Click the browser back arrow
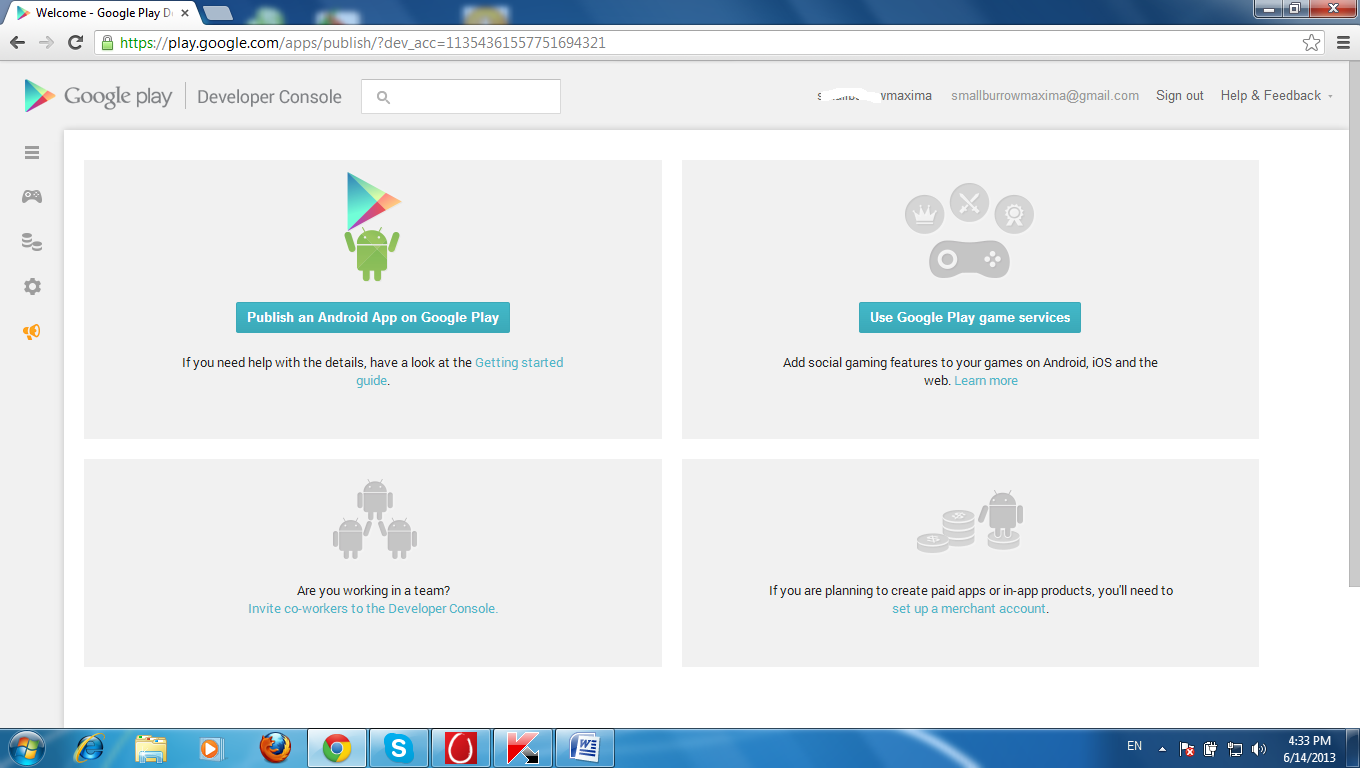The image size is (1360, 768). click(17, 43)
